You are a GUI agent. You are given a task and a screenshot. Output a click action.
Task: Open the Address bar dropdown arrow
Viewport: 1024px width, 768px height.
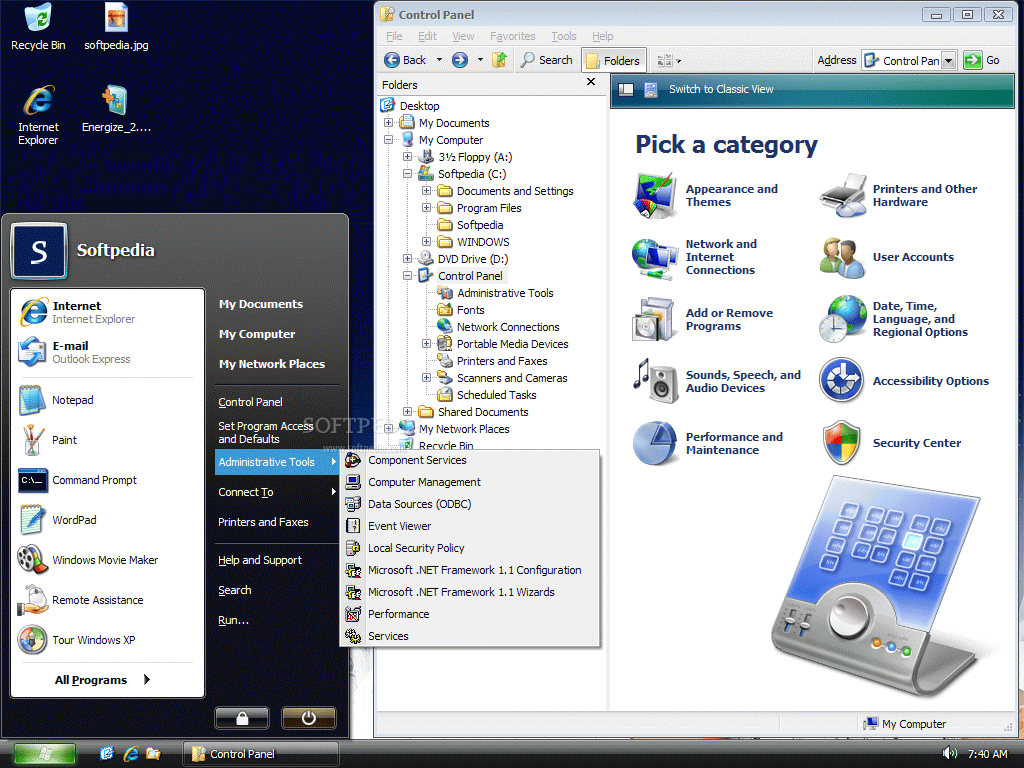tap(949, 60)
